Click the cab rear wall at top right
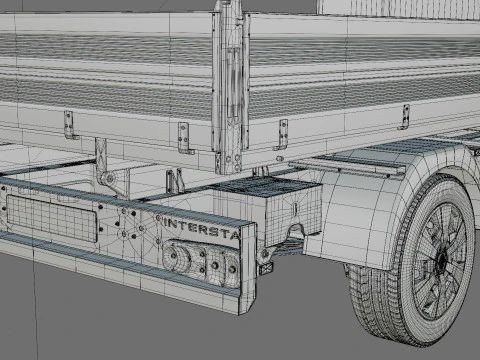 point(398,8)
